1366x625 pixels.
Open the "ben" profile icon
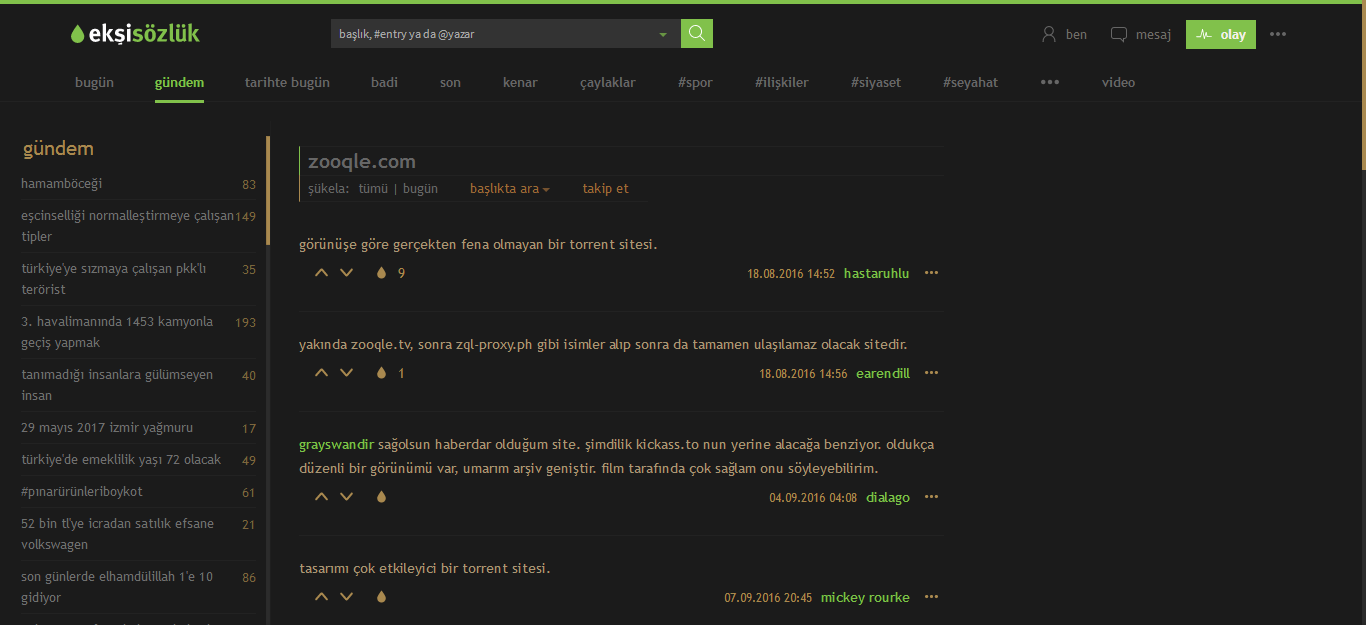pos(1049,33)
